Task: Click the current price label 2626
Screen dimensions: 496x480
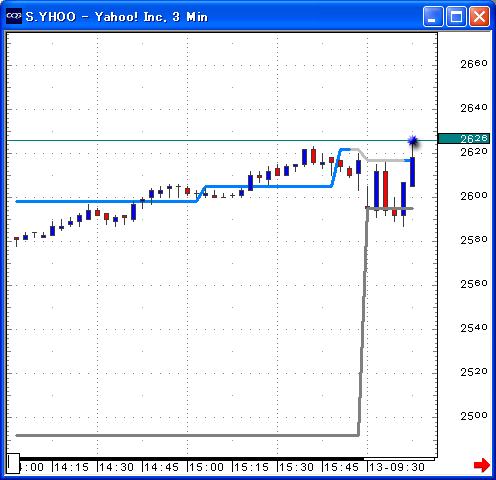Action: (464, 138)
